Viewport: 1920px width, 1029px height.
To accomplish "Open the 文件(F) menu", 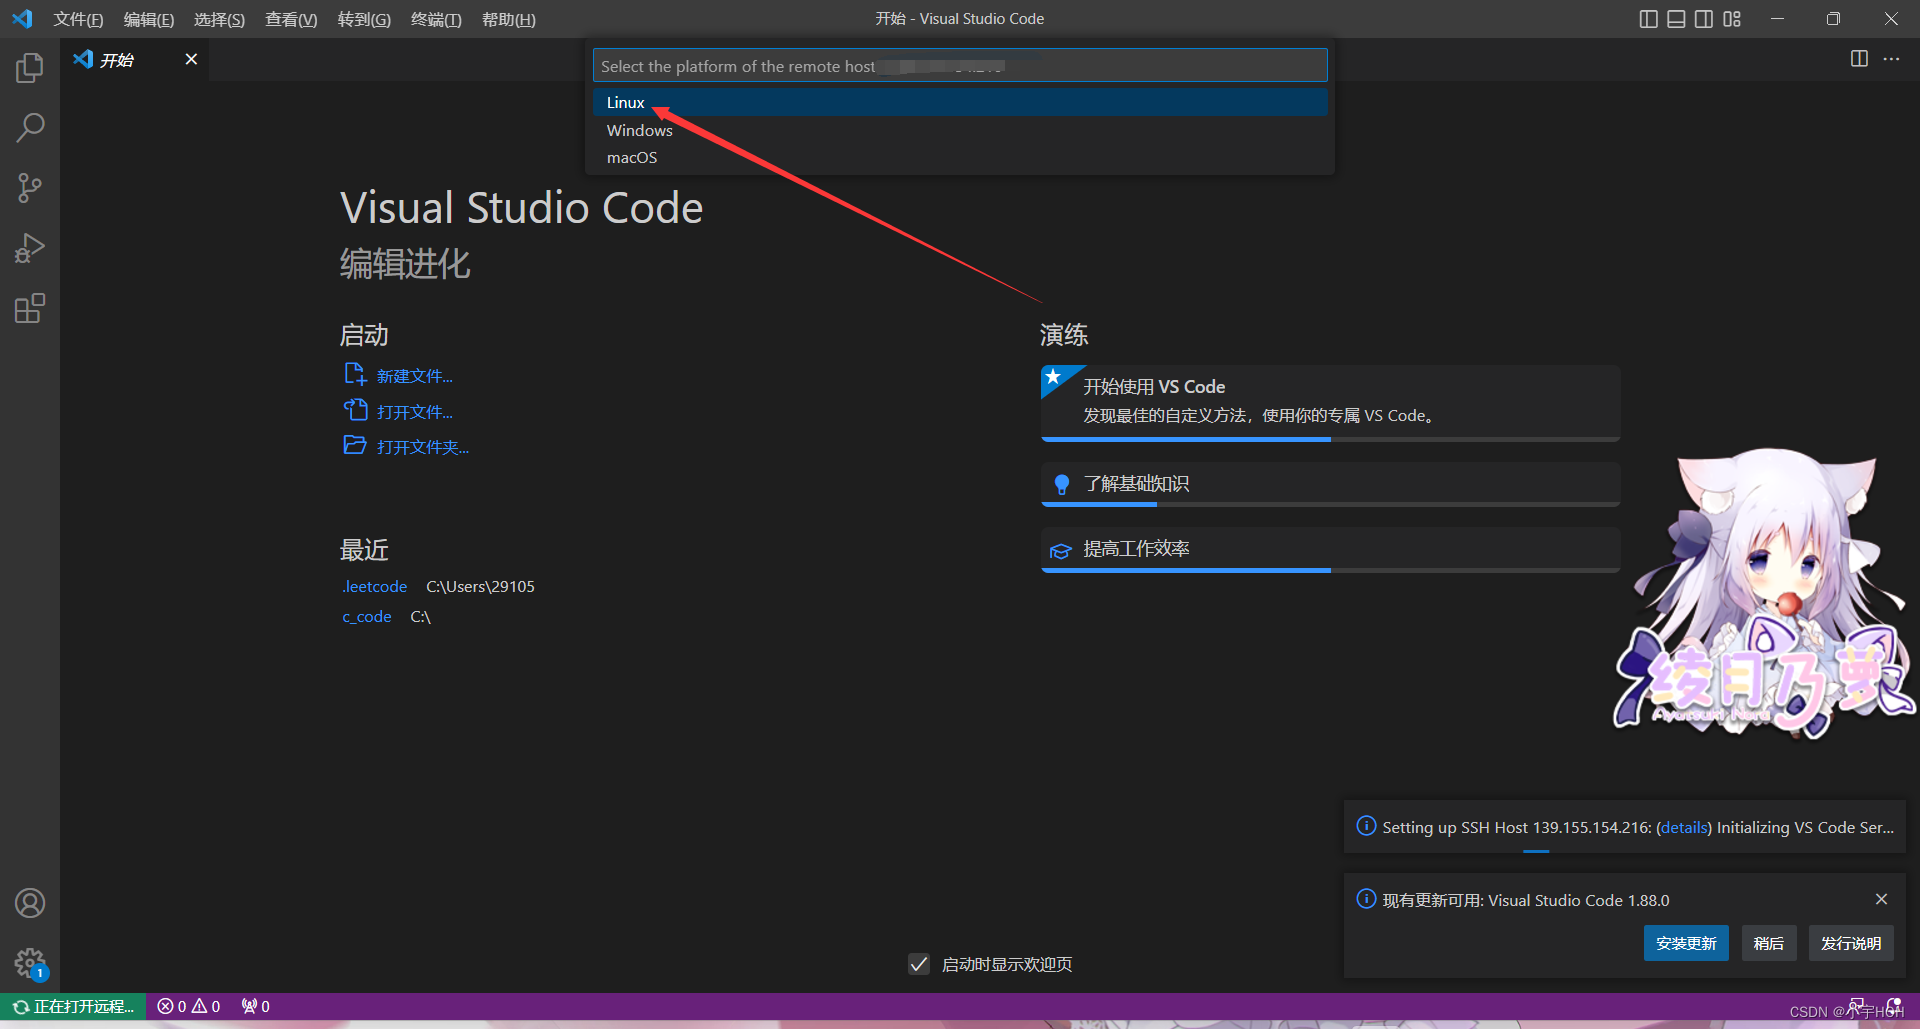I will click(78, 19).
